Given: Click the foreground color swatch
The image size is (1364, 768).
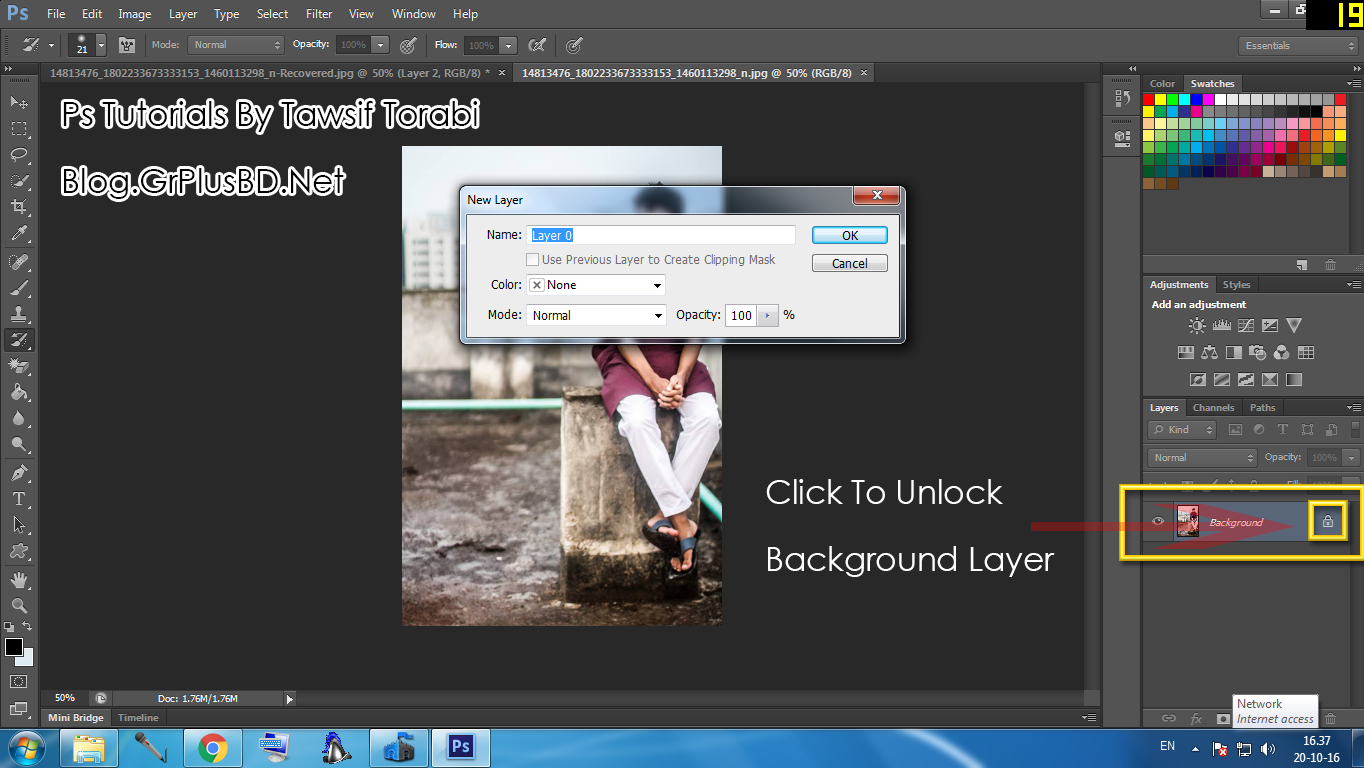Looking at the screenshot, I should click(x=14, y=647).
